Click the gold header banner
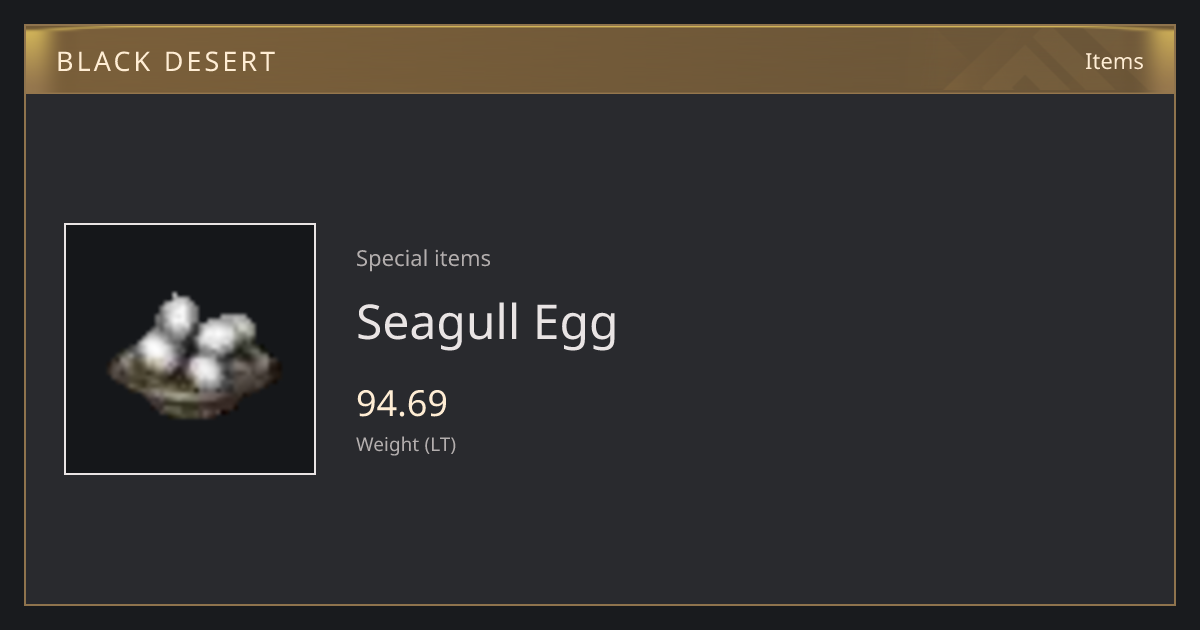Image resolution: width=1200 pixels, height=630 pixels. pos(600,60)
